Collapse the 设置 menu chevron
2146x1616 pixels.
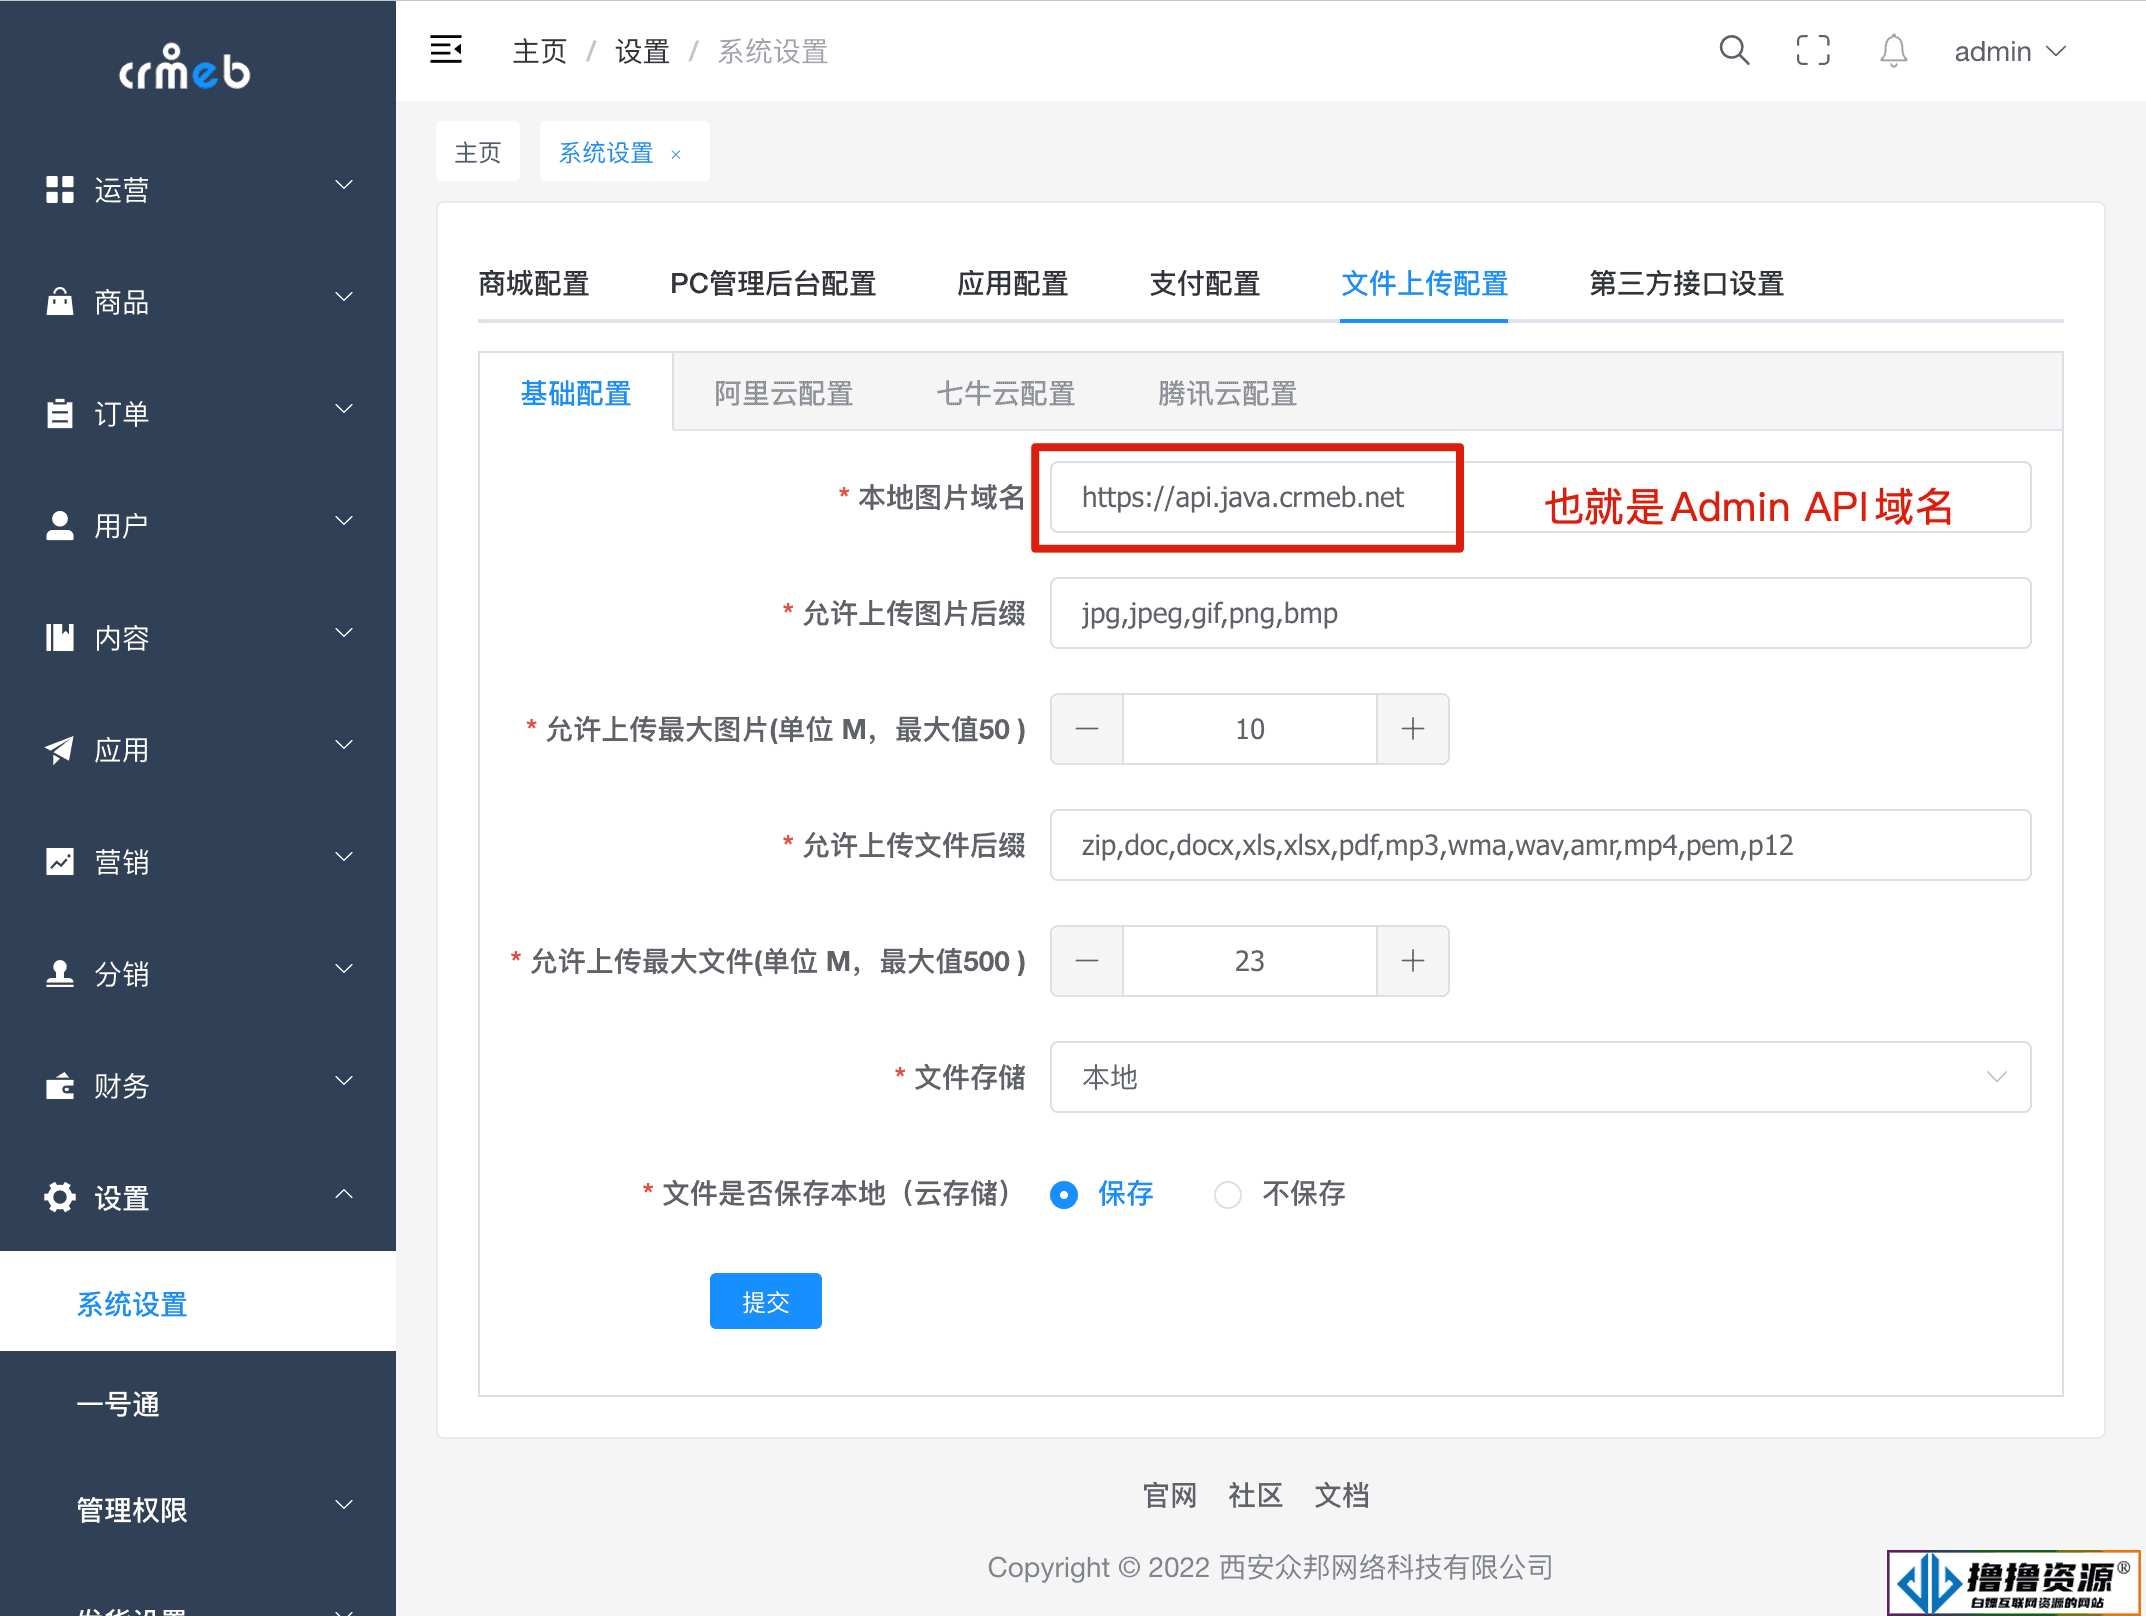tap(344, 1193)
